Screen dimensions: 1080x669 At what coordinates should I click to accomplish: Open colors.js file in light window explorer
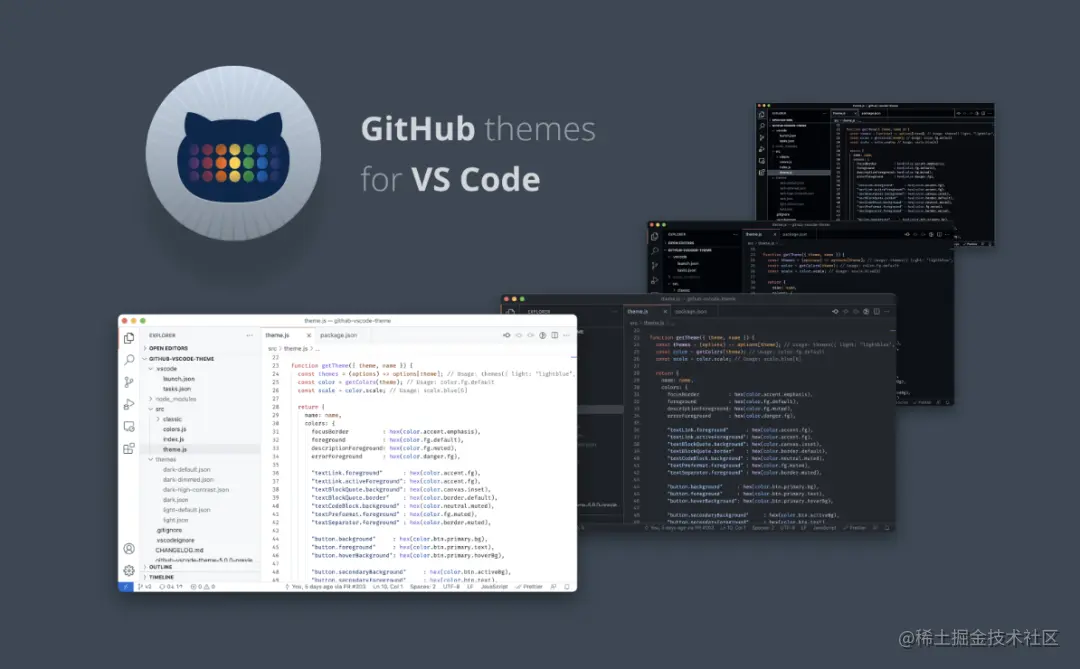tap(175, 429)
